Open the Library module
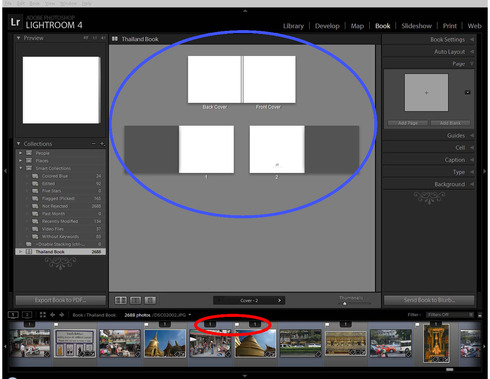The width and height of the screenshot is (490, 379). coord(293,26)
